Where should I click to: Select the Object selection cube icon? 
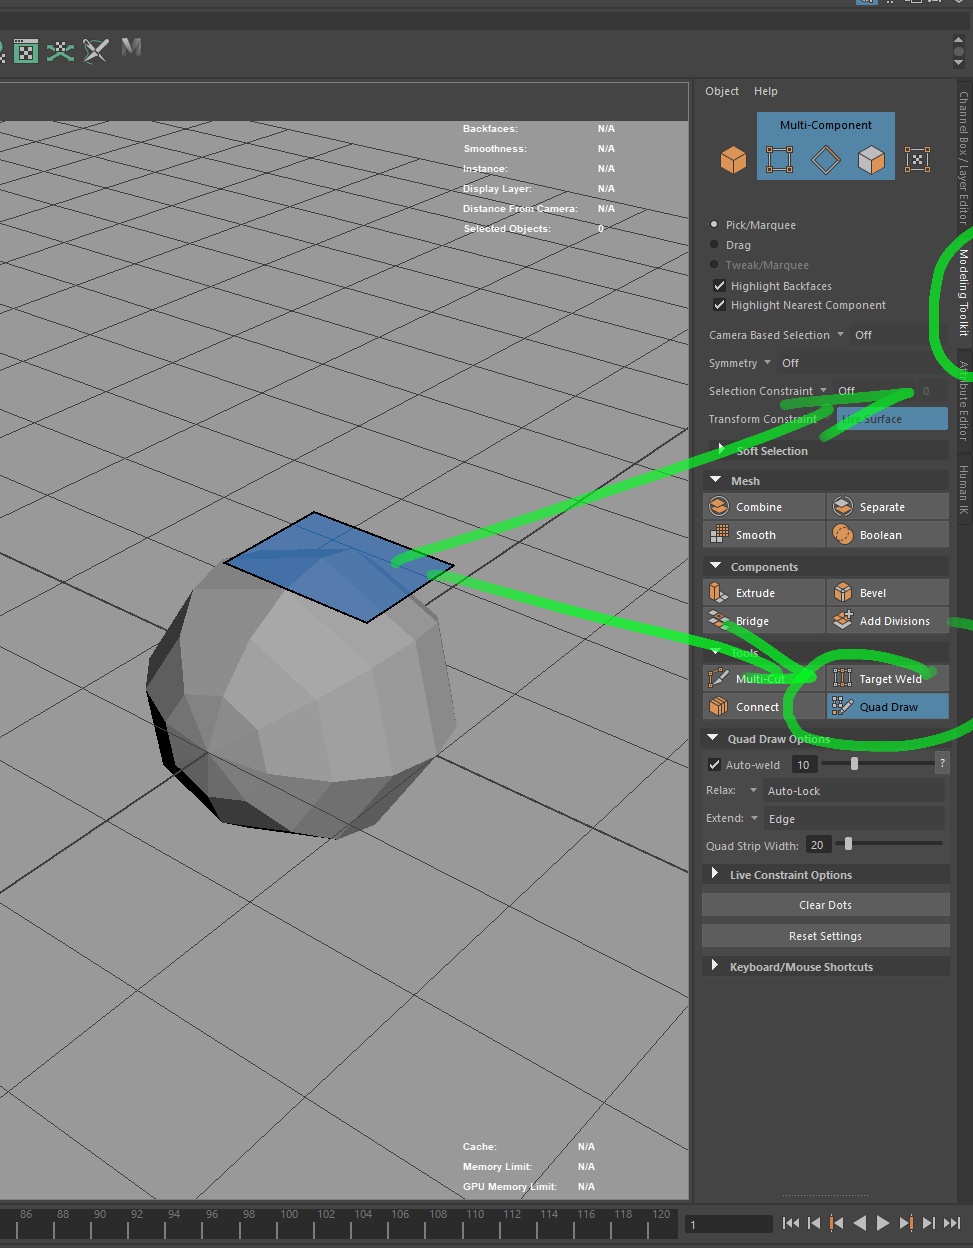point(733,160)
